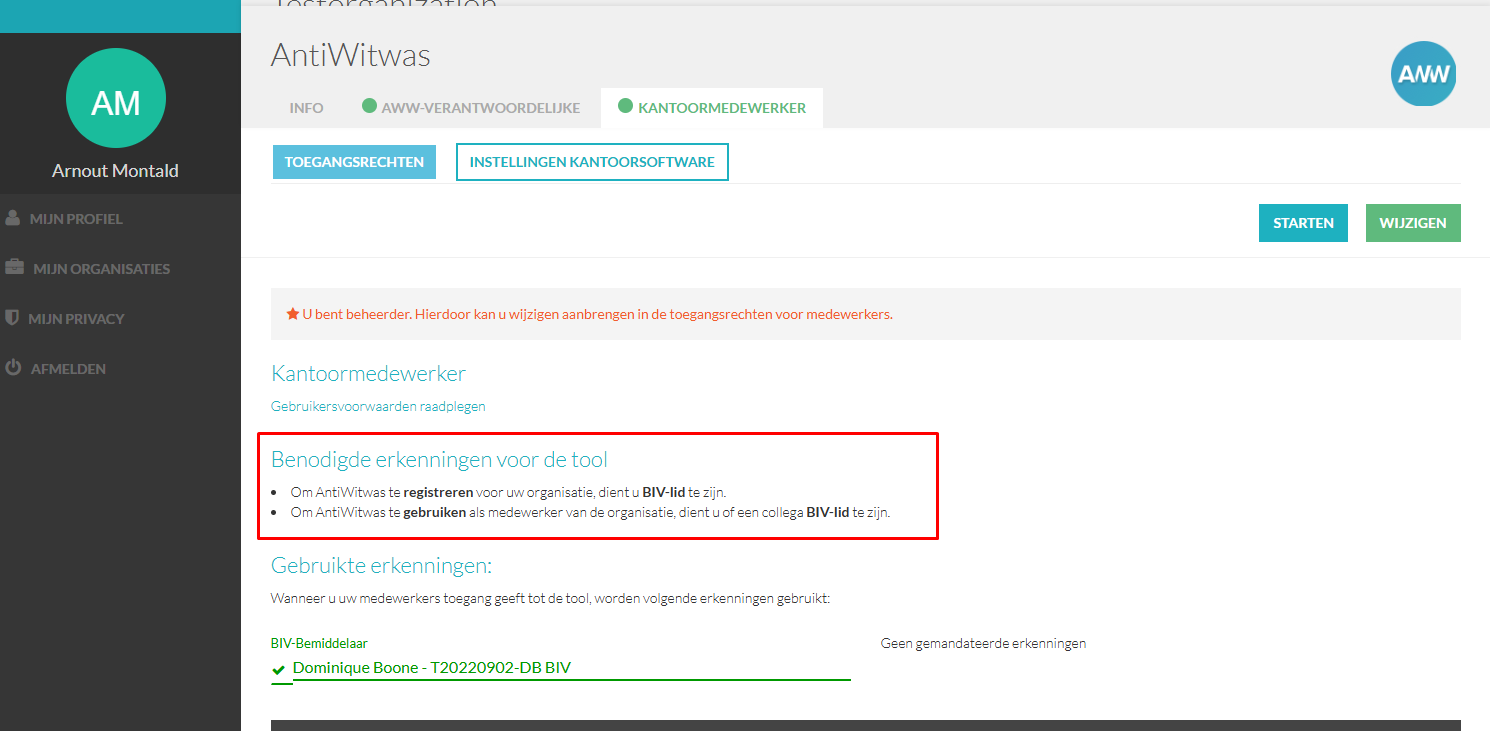Click the Toegangsrechten button
Screen dimensions: 1490x731
point(354,162)
